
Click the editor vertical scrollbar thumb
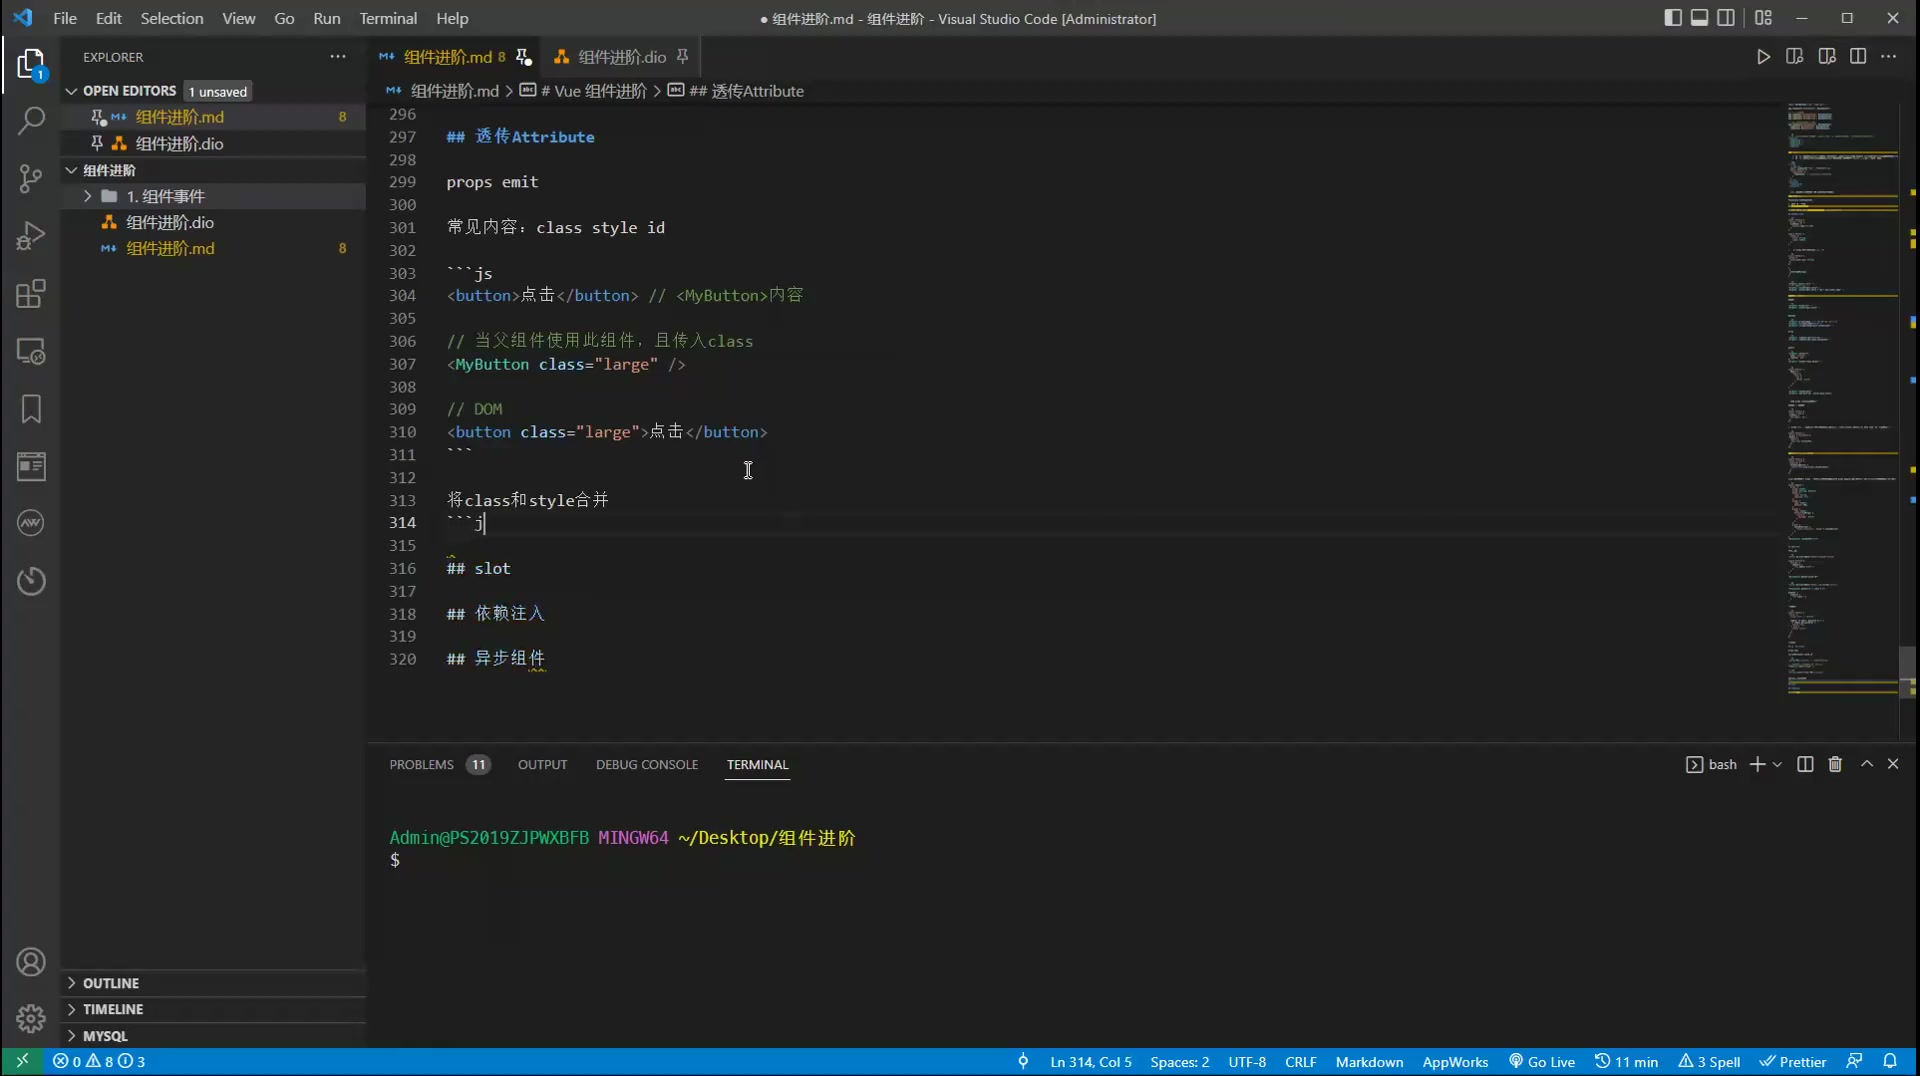[1907, 670]
